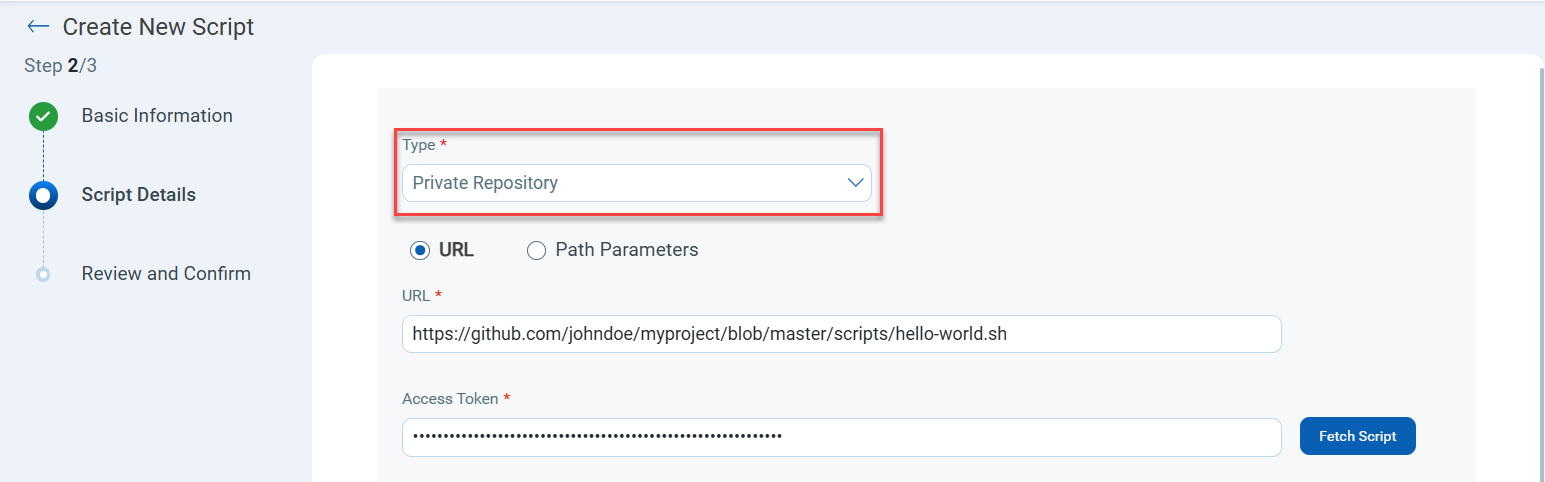The height and width of the screenshot is (482, 1545).
Task: Click the Type field label
Action: 419,145
